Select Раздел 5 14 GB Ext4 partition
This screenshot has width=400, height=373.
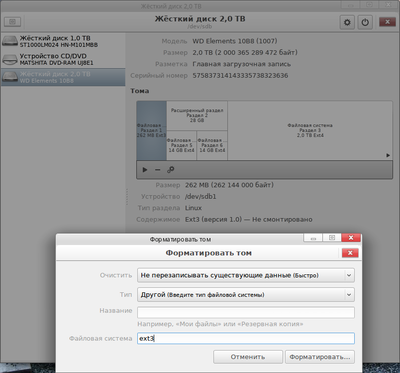[181, 145]
